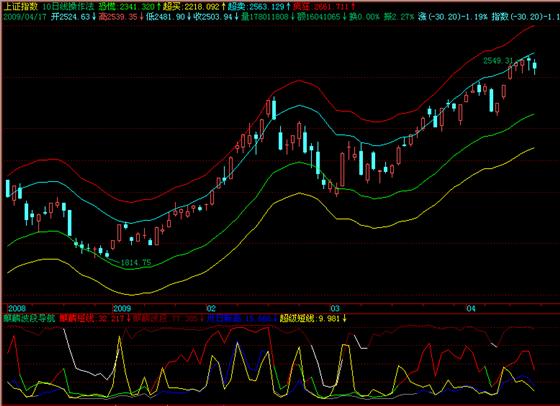Click the 2549.31 high price label

[498, 61]
